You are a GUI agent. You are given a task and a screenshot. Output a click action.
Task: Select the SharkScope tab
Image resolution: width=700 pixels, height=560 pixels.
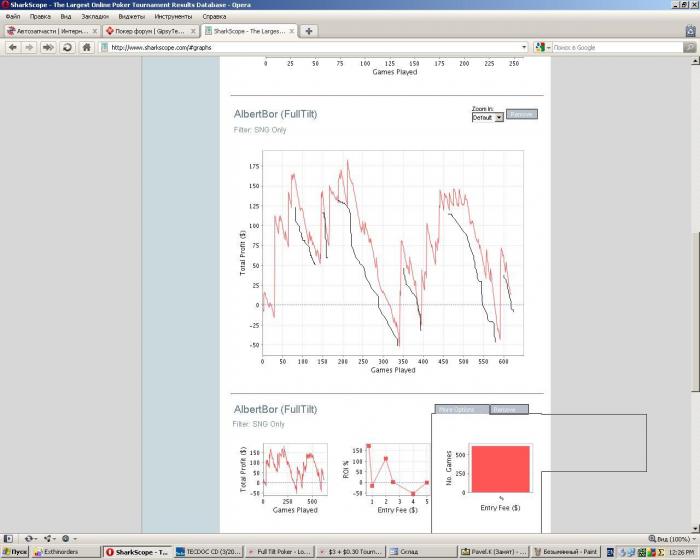[249, 31]
